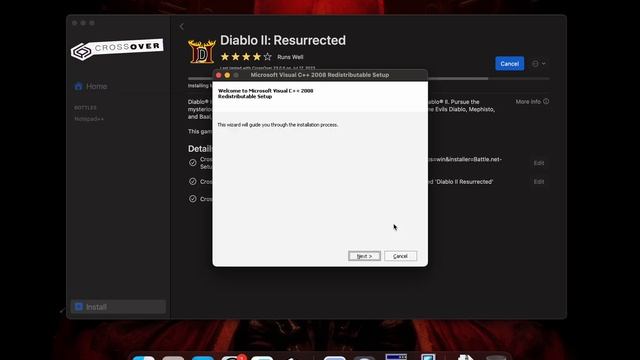
Task: Click the CrossOver logo
Action: point(117,49)
